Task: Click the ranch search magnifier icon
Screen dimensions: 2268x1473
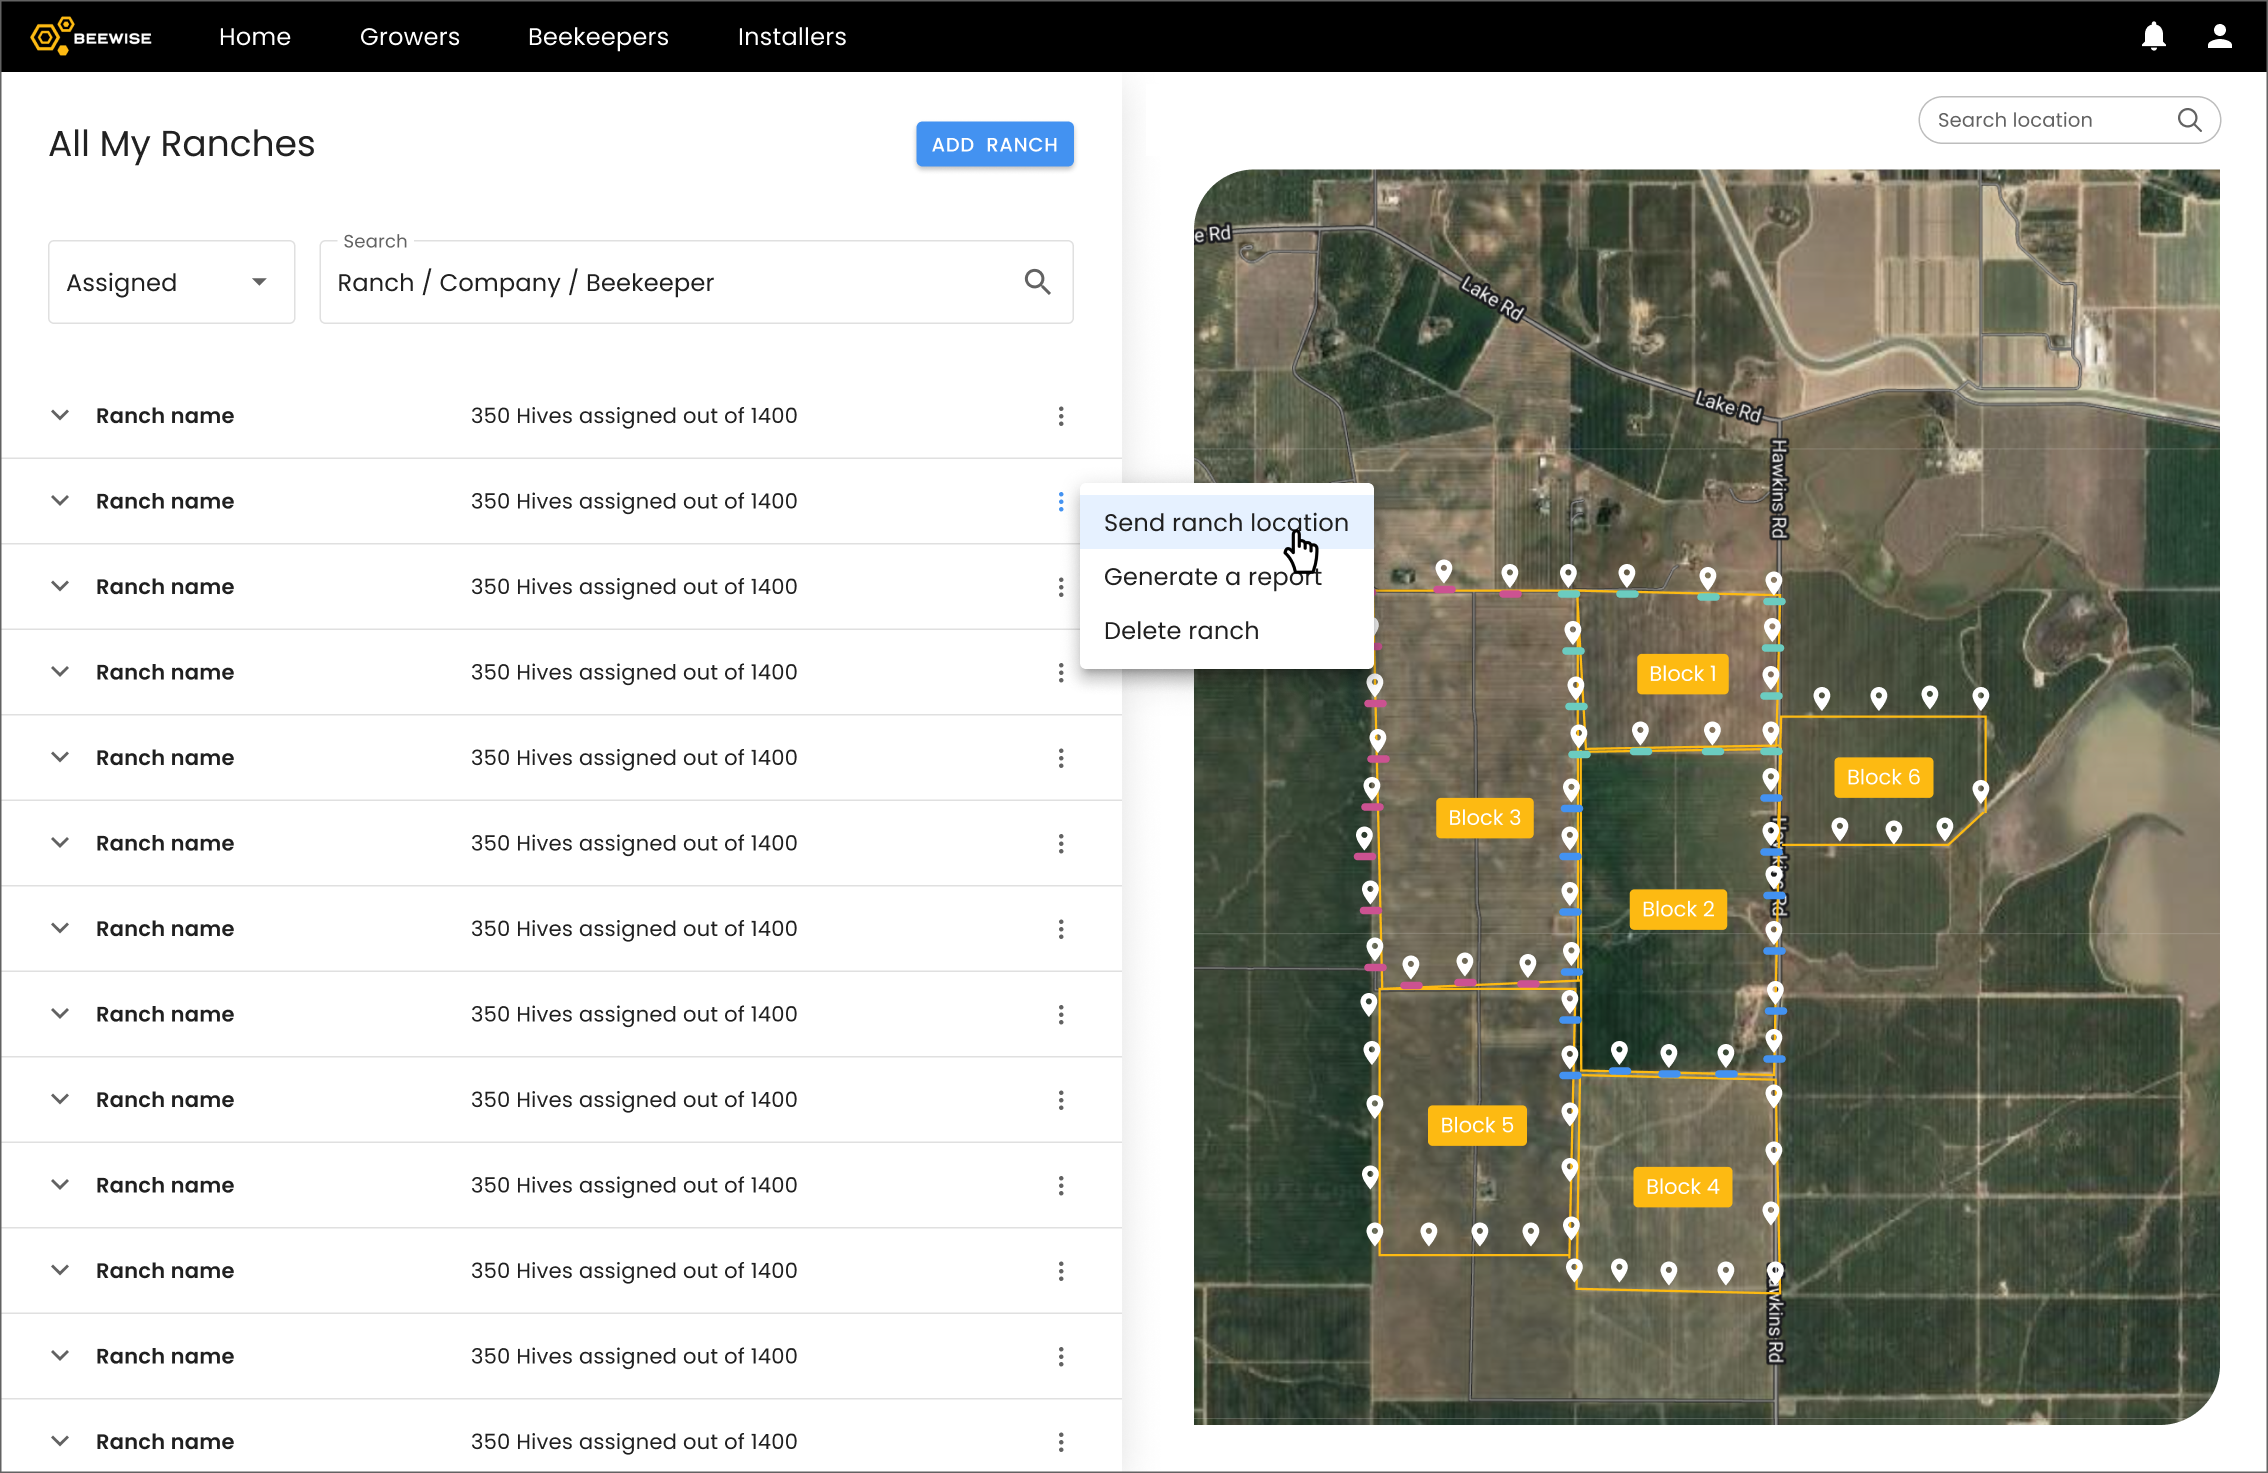Action: [1037, 282]
